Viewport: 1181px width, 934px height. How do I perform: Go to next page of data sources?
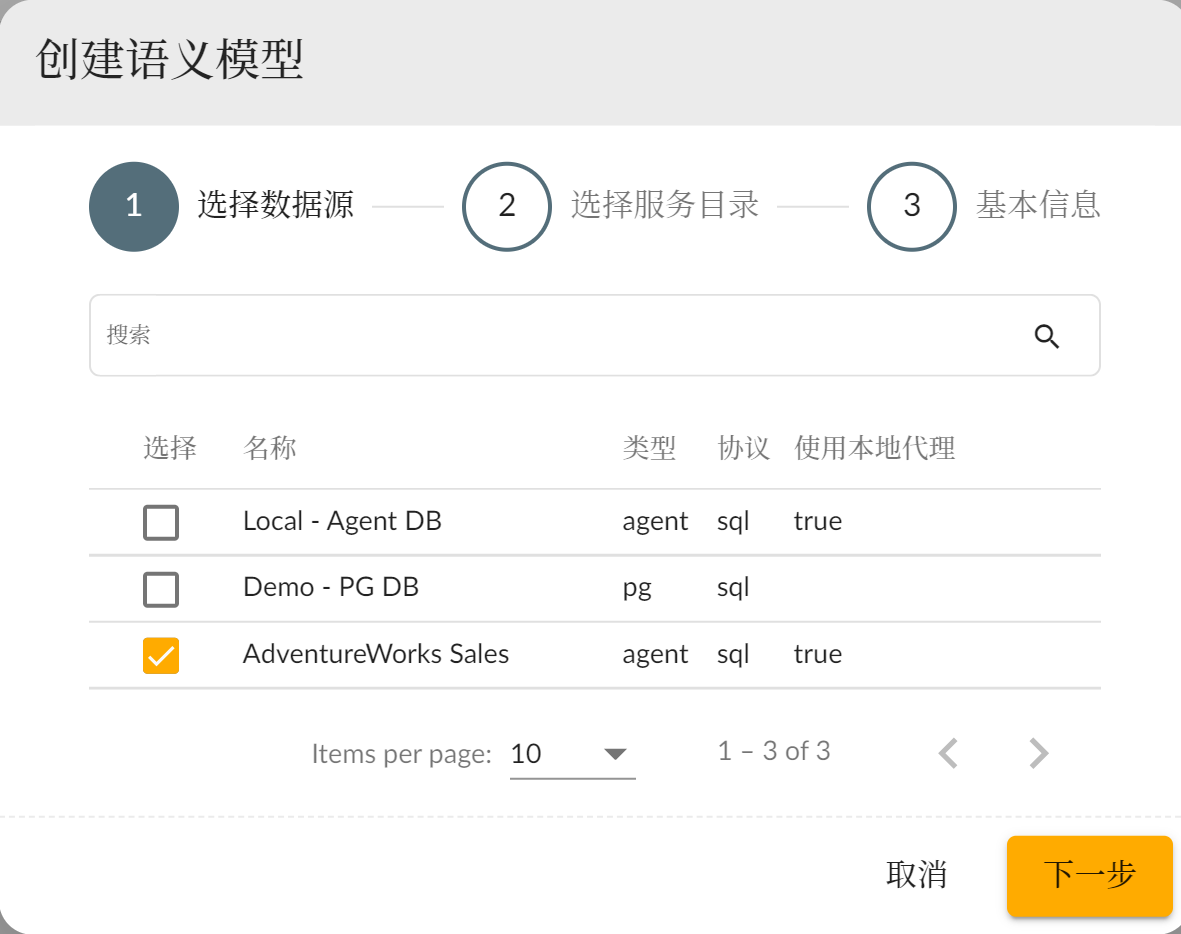(x=1039, y=753)
